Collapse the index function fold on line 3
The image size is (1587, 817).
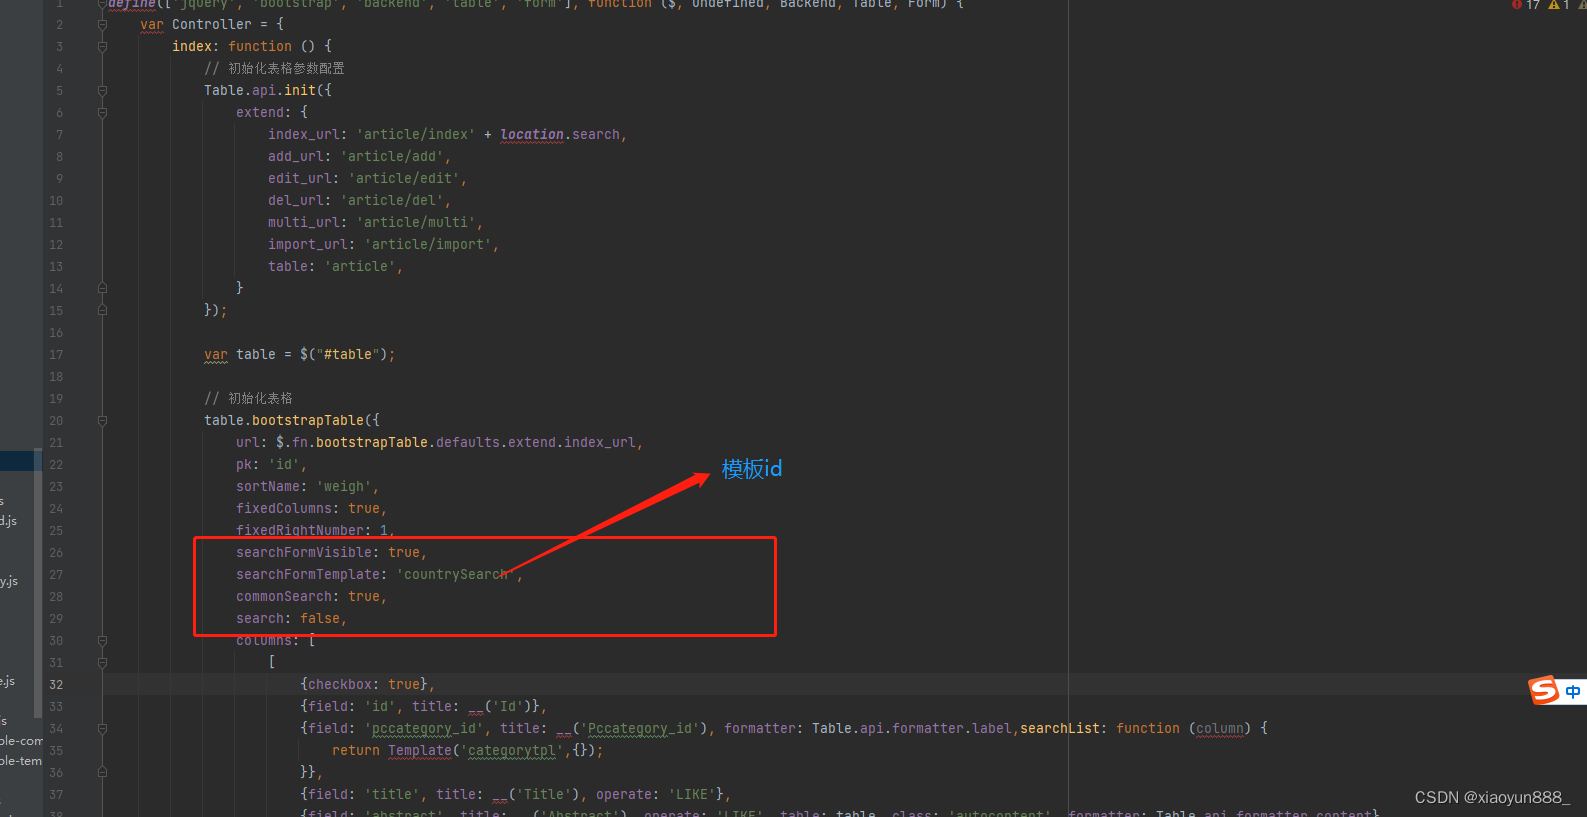tap(102, 46)
